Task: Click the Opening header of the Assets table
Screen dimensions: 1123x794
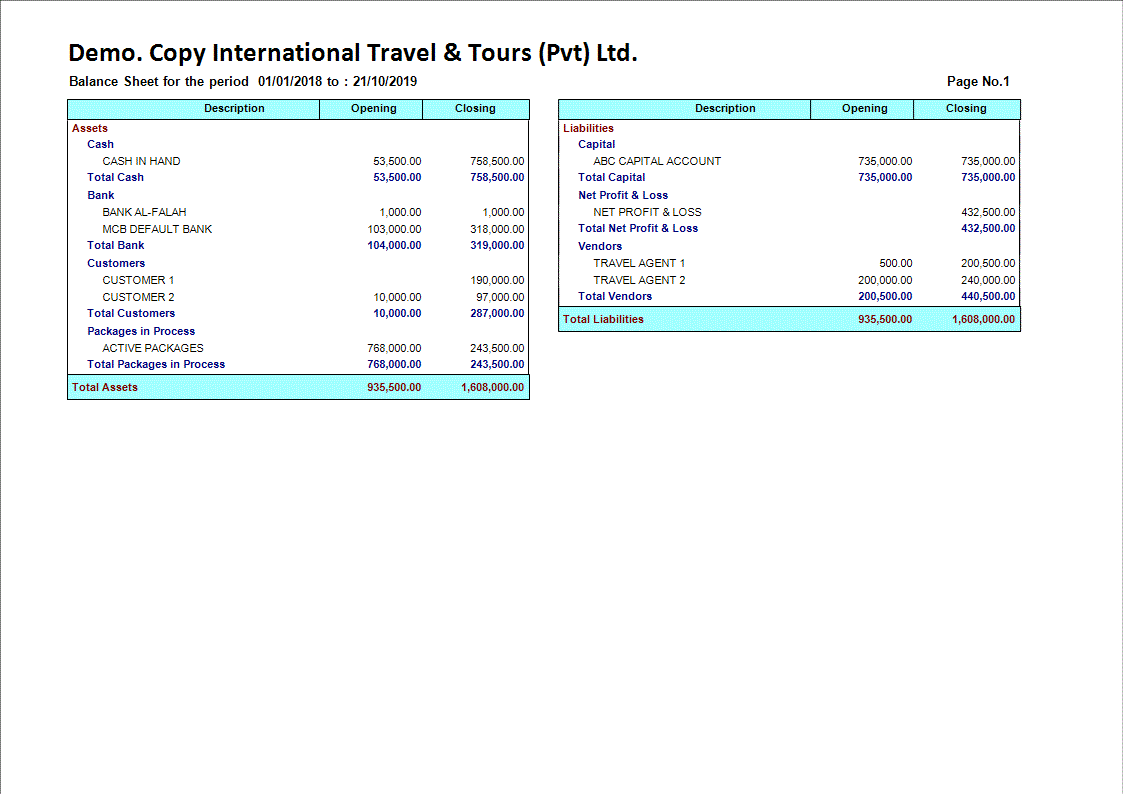Action: pos(373,108)
